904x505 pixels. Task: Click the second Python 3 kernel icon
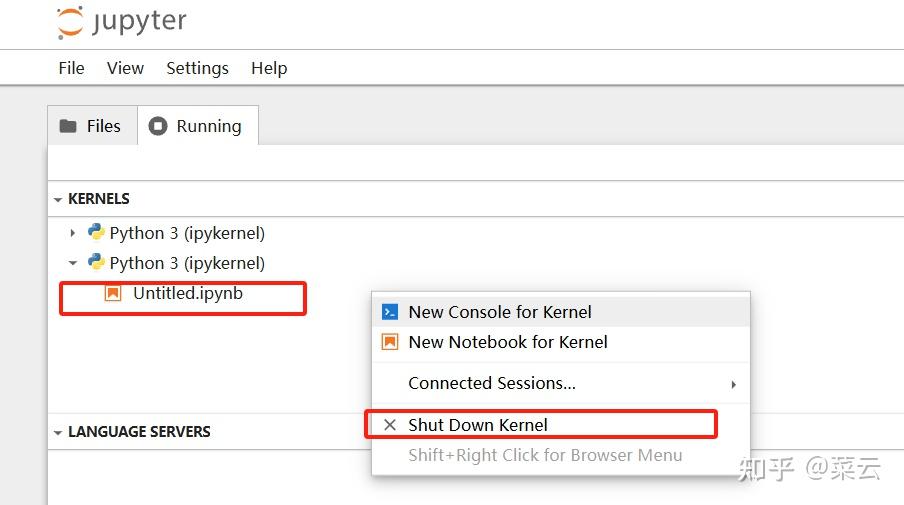[x=96, y=263]
